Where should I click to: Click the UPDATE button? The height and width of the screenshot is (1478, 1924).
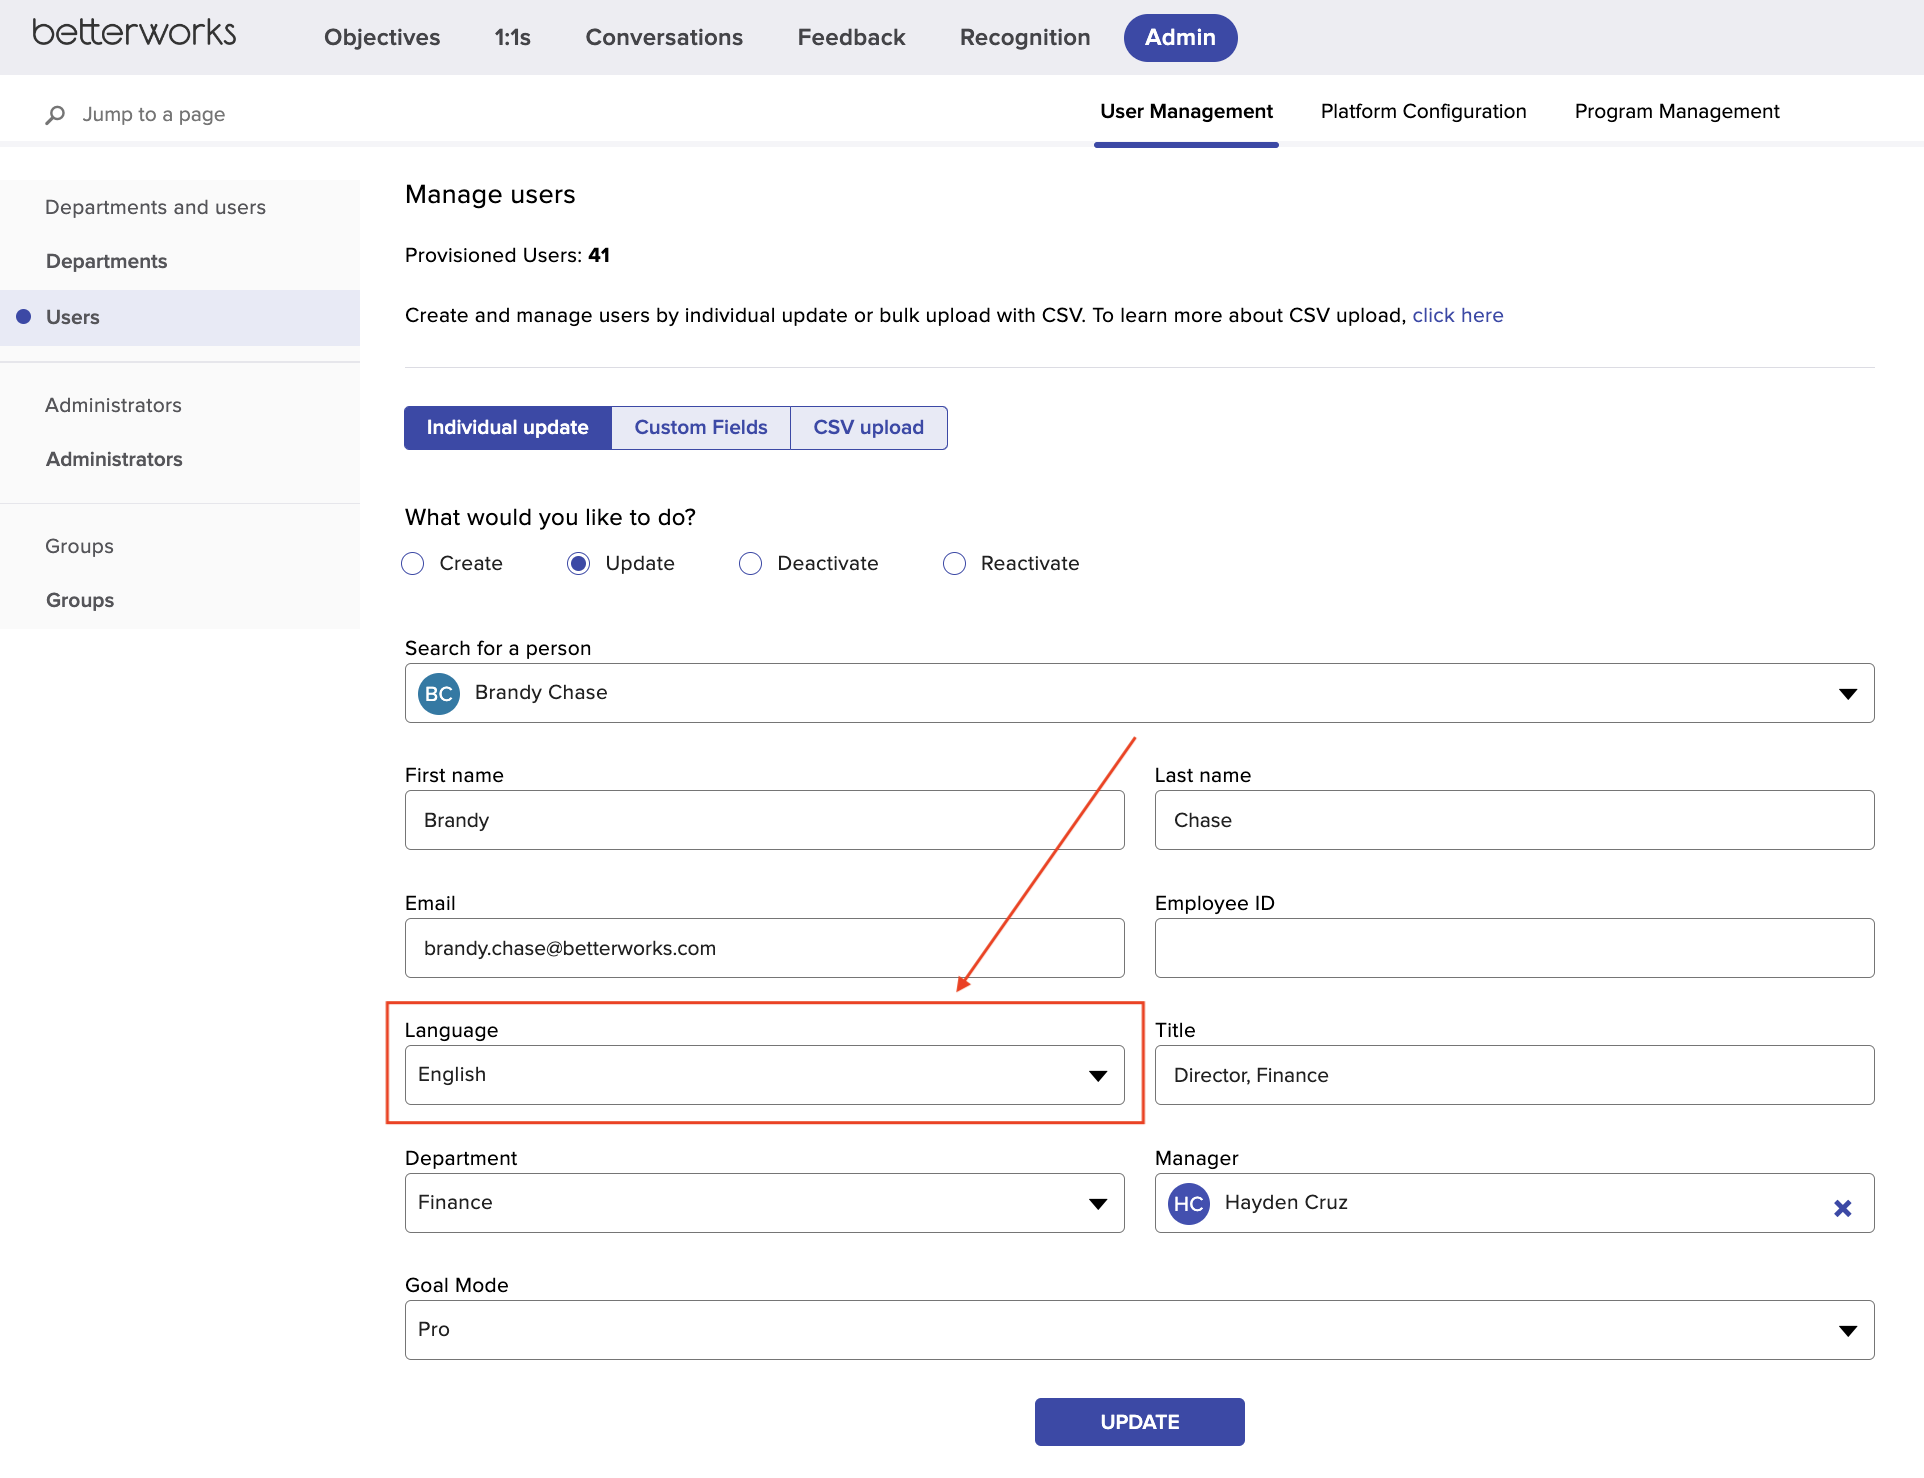coord(1139,1421)
